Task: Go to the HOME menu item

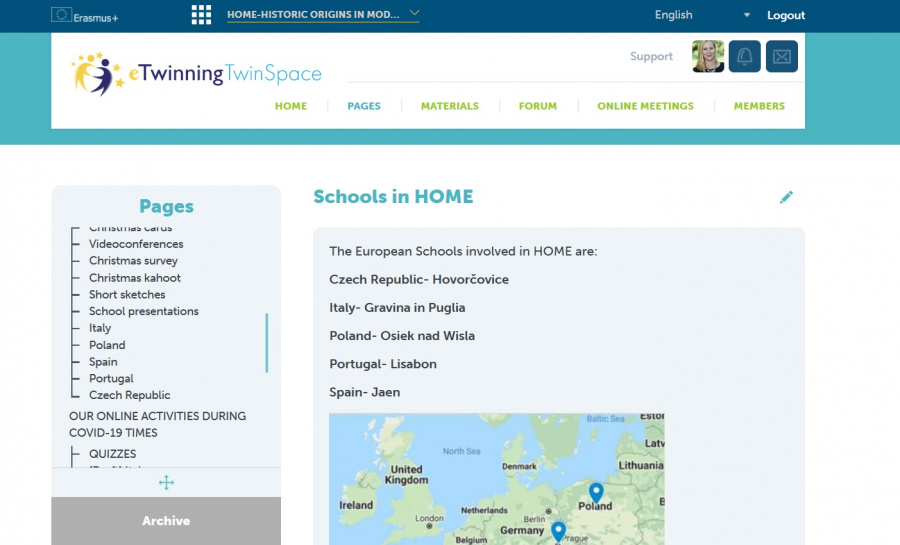Action: click(x=291, y=106)
